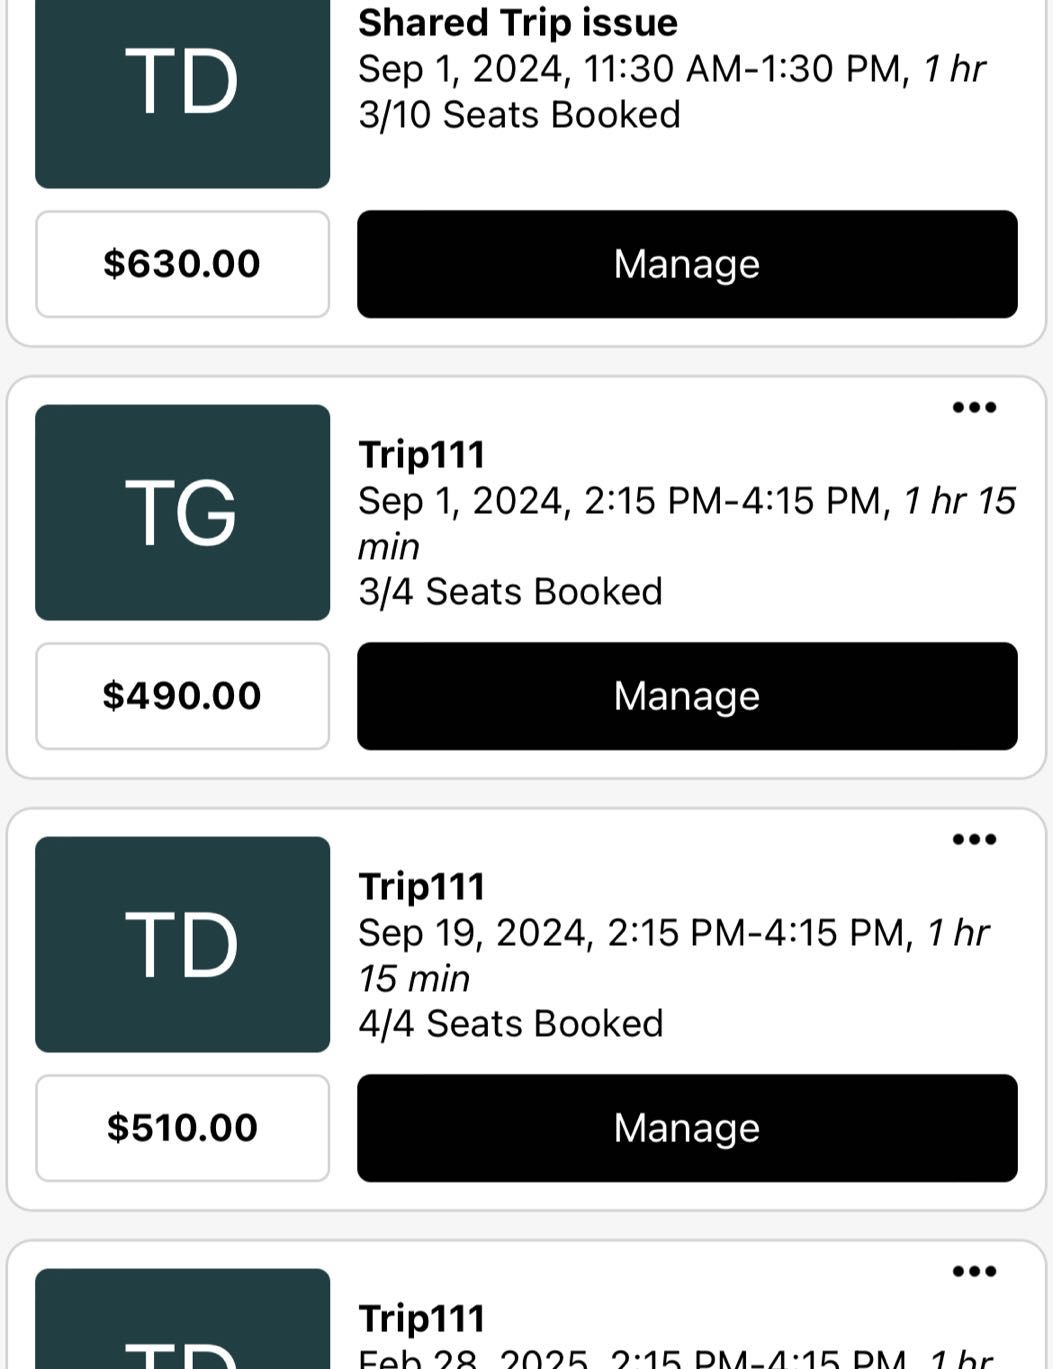The width and height of the screenshot is (1053, 1369).
Task: Tap the TG avatar tile
Action: click(x=182, y=512)
